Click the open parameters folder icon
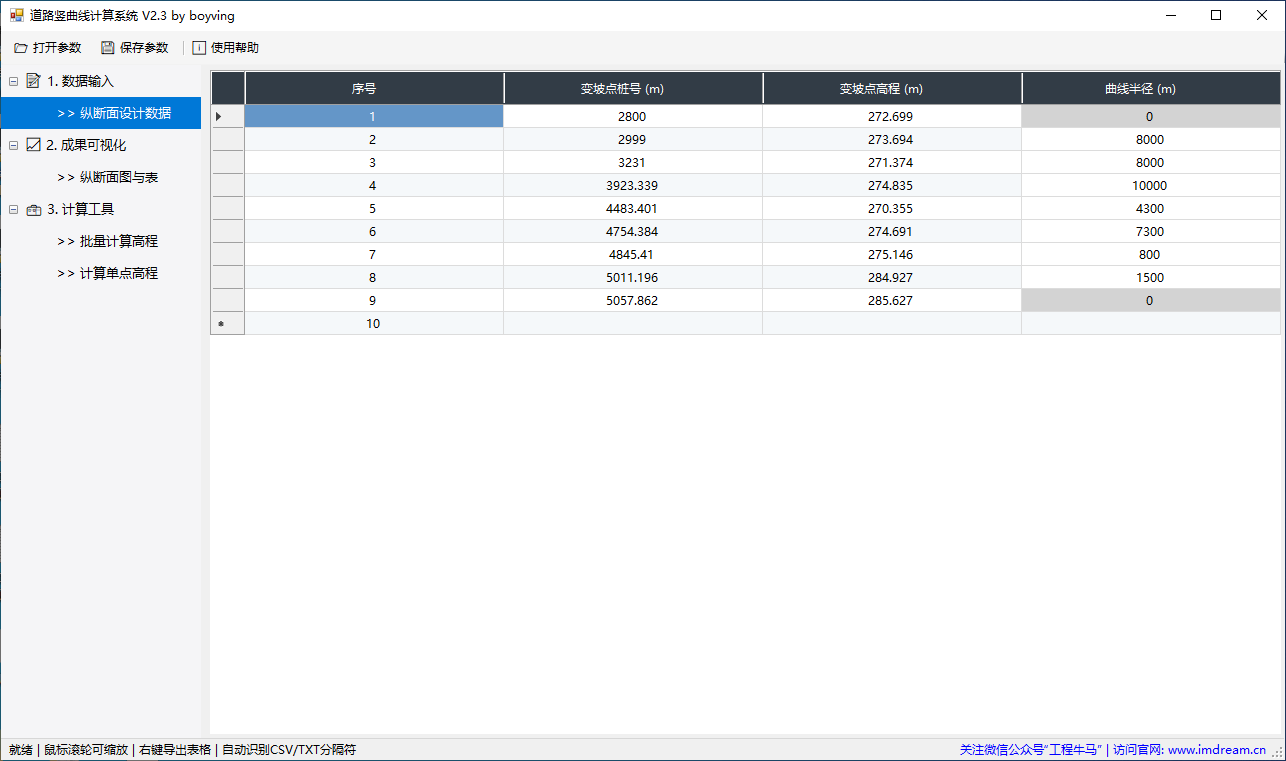1286x761 pixels. (20, 48)
